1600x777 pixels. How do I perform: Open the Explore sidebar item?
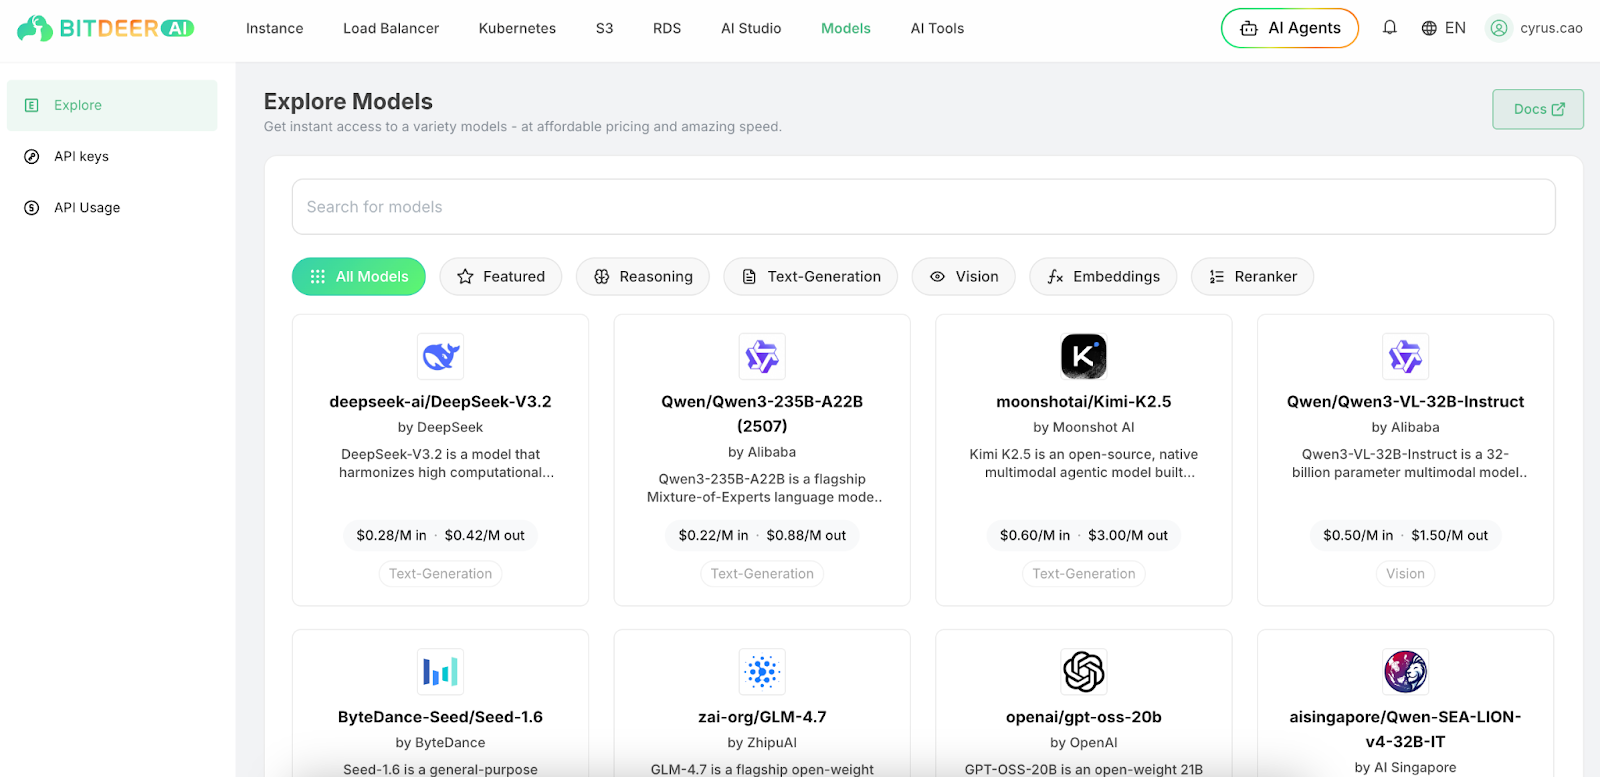click(x=112, y=105)
